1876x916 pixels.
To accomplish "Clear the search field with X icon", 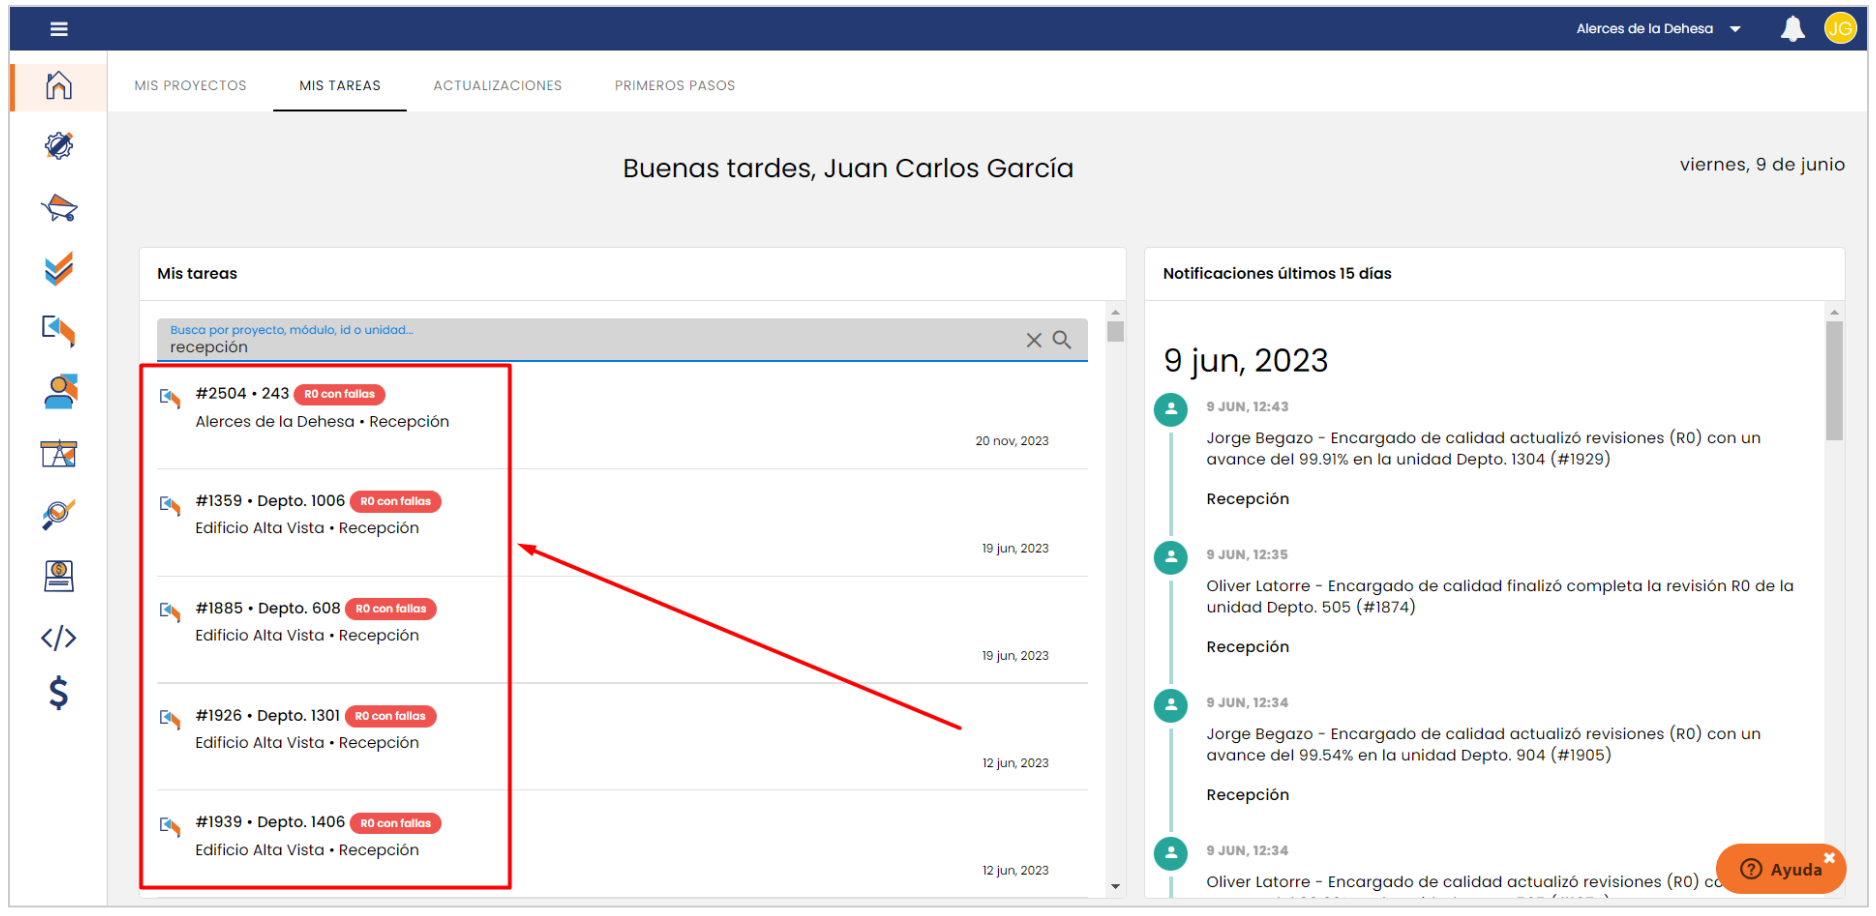I will coord(1034,340).
